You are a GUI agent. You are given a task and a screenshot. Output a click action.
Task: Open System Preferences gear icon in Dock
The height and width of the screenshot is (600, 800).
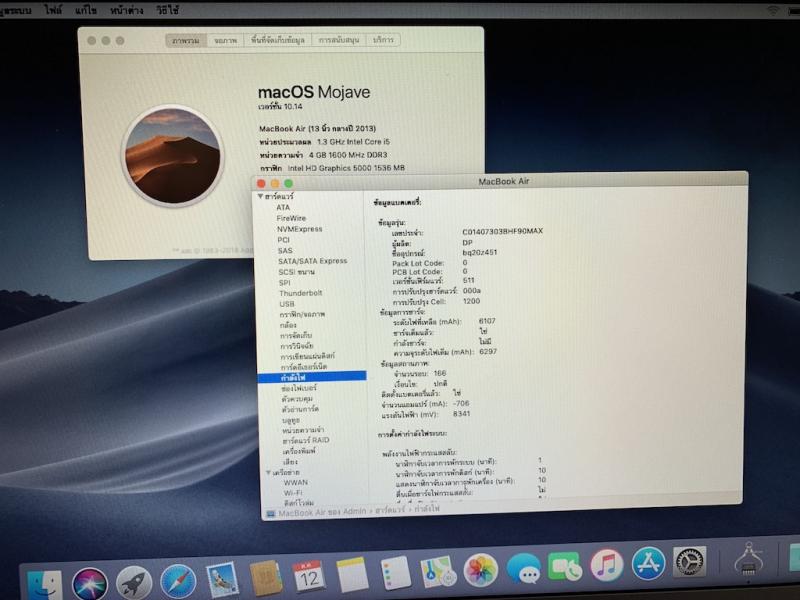point(689,562)
